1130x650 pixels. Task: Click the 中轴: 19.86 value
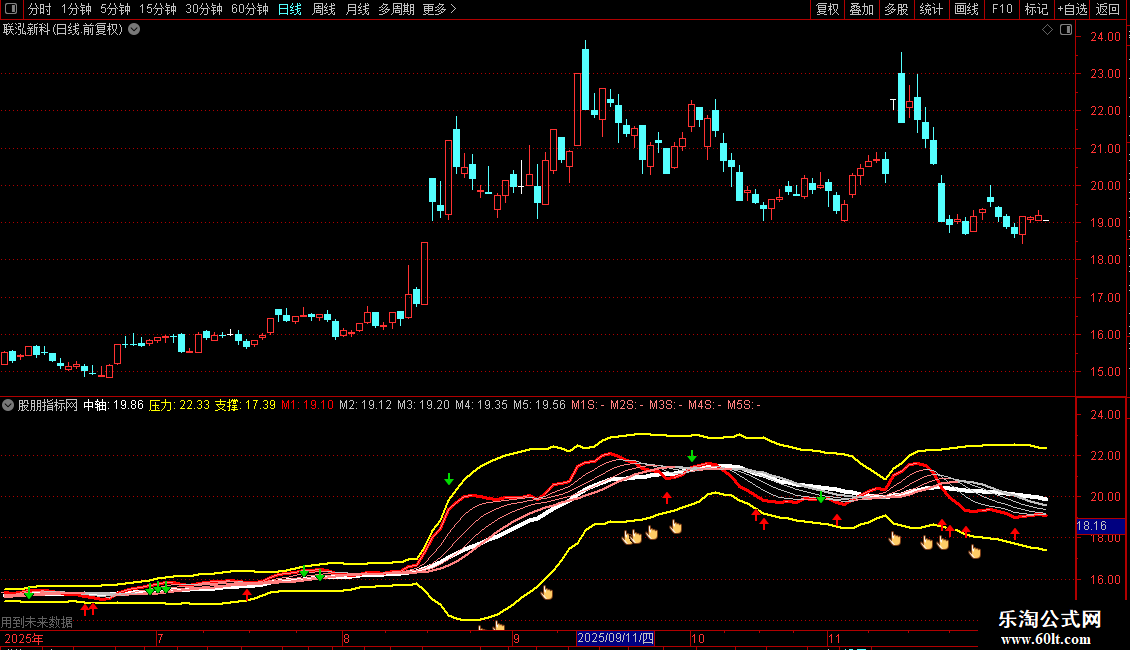[x=113, y=405]
